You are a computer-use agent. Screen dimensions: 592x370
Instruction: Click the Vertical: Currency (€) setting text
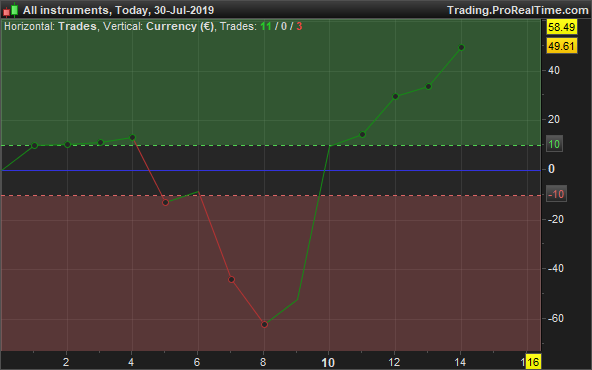tap(158, 26)
